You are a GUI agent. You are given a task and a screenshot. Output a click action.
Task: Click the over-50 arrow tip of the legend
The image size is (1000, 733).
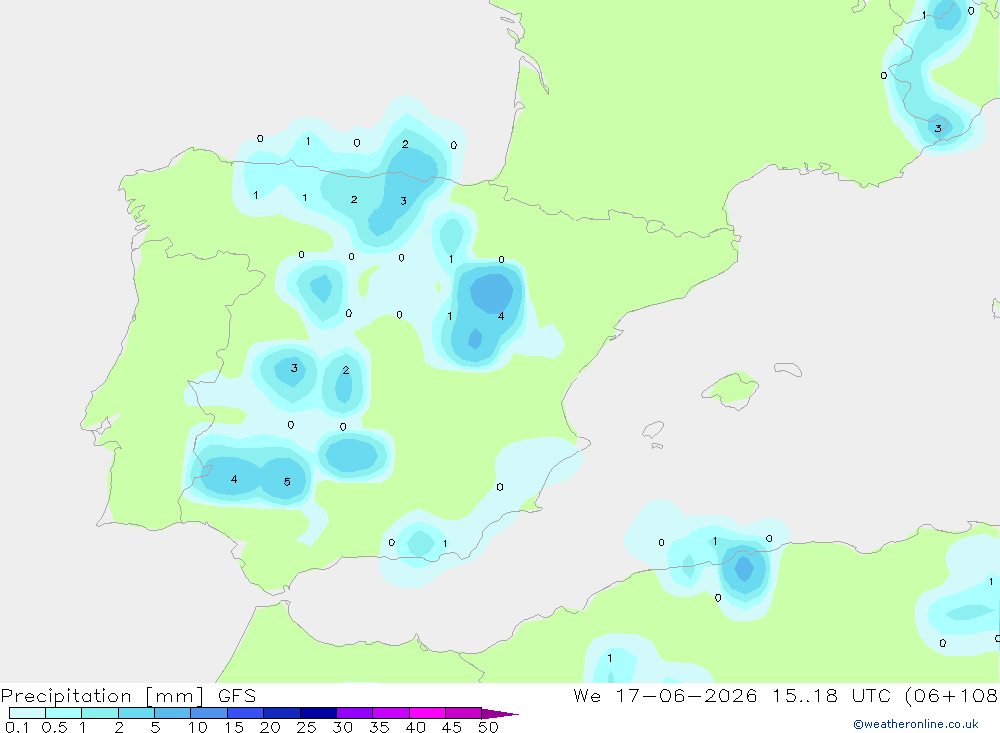(x=500, y=713)
